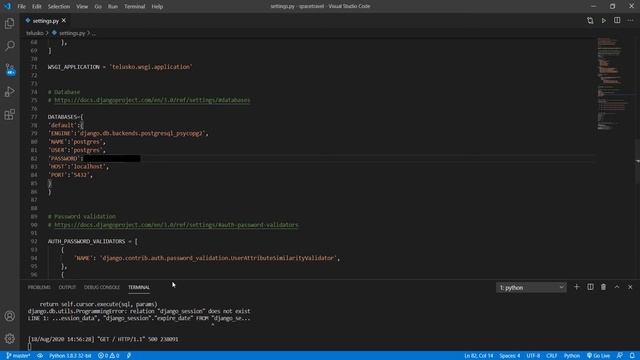Click Ln 82, Col 14 cursor position
This screenshot has width=640, height=360.
478,356
